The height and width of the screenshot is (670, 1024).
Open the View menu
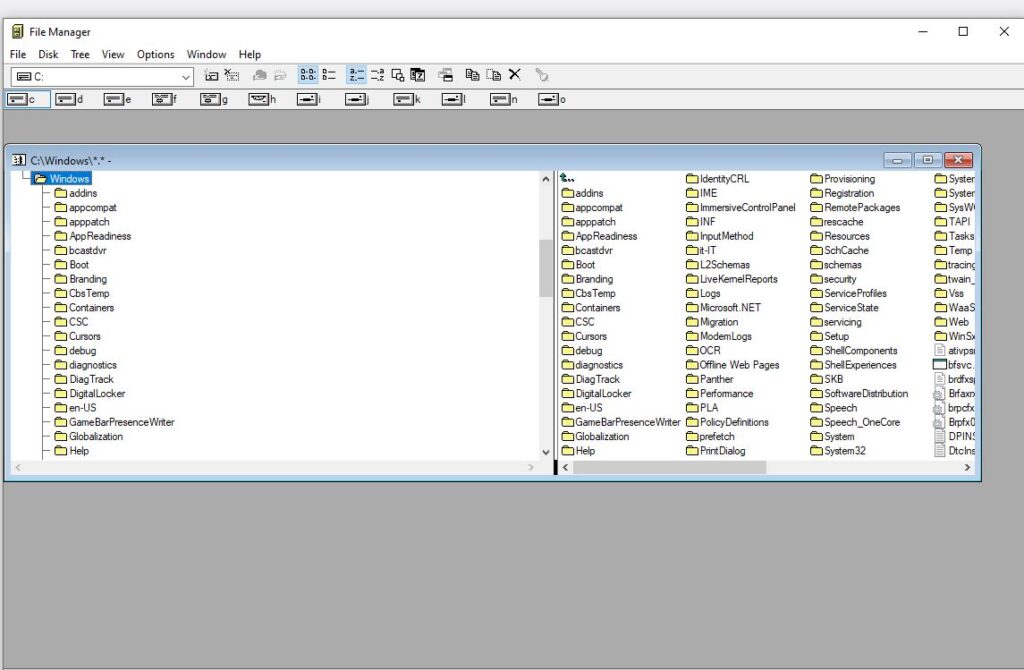click(x=112, y=54)
